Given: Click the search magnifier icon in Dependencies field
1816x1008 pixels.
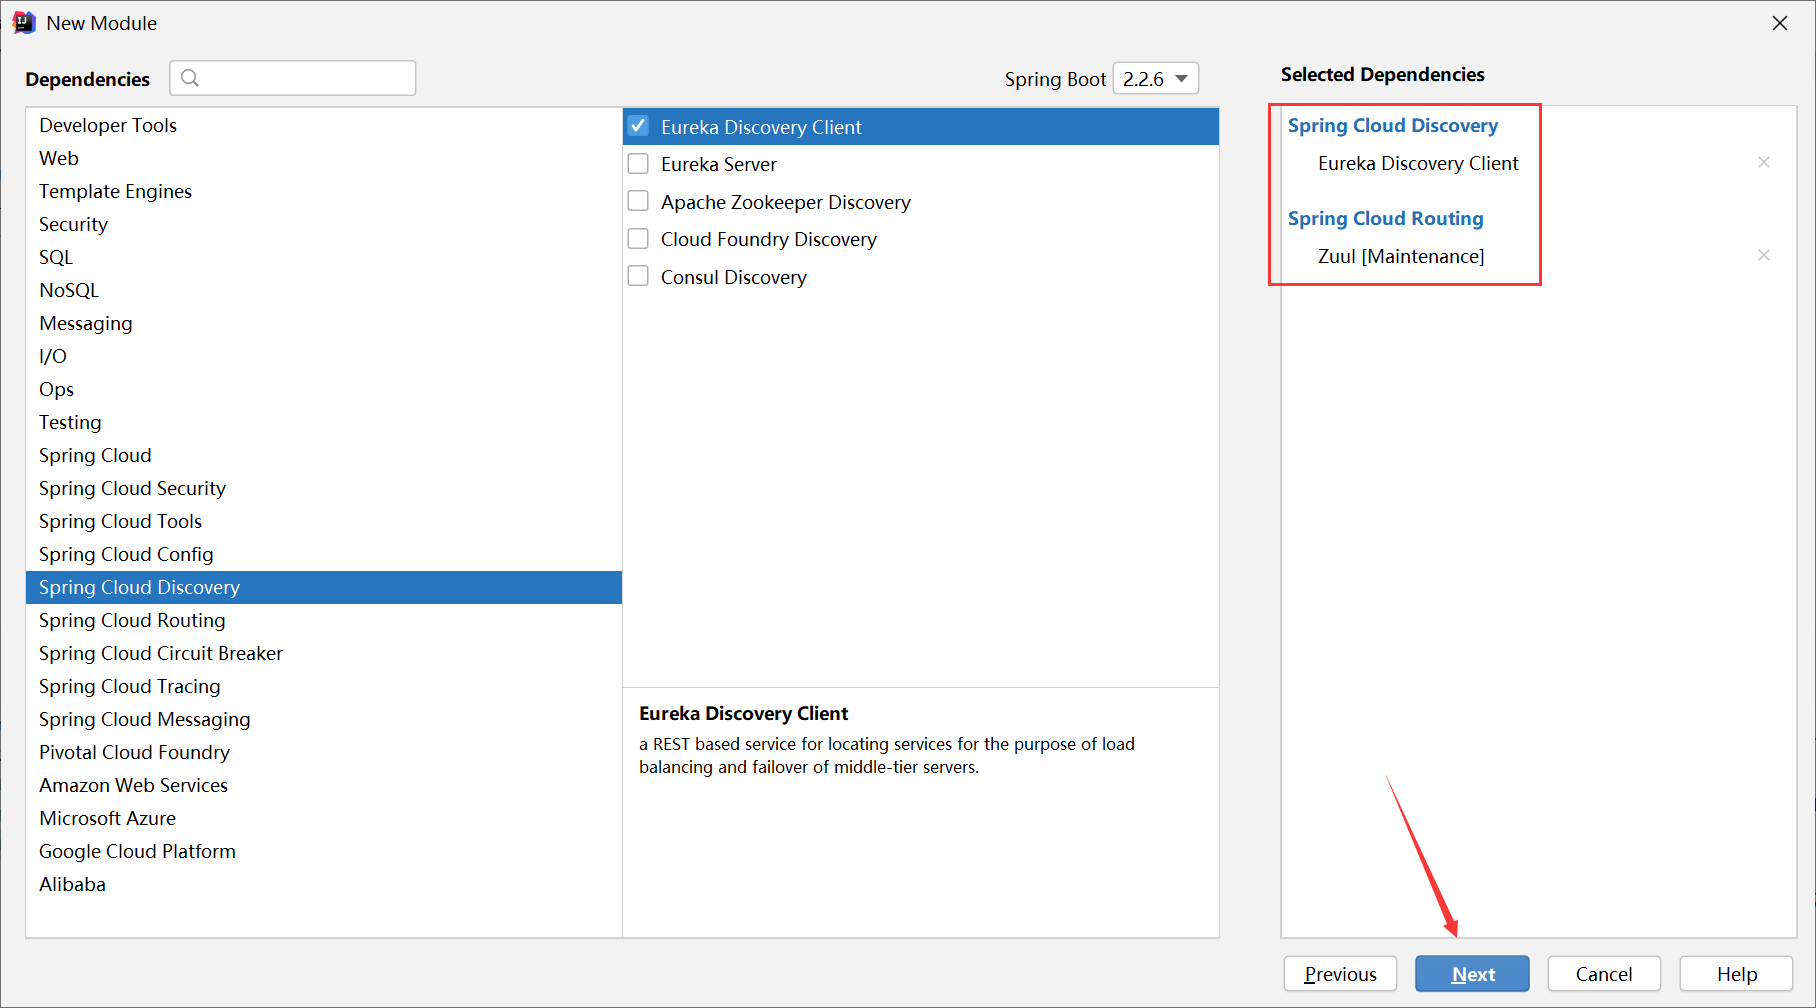Looking at the screenshot, I should pyautogui.click(x=190, y=78).
